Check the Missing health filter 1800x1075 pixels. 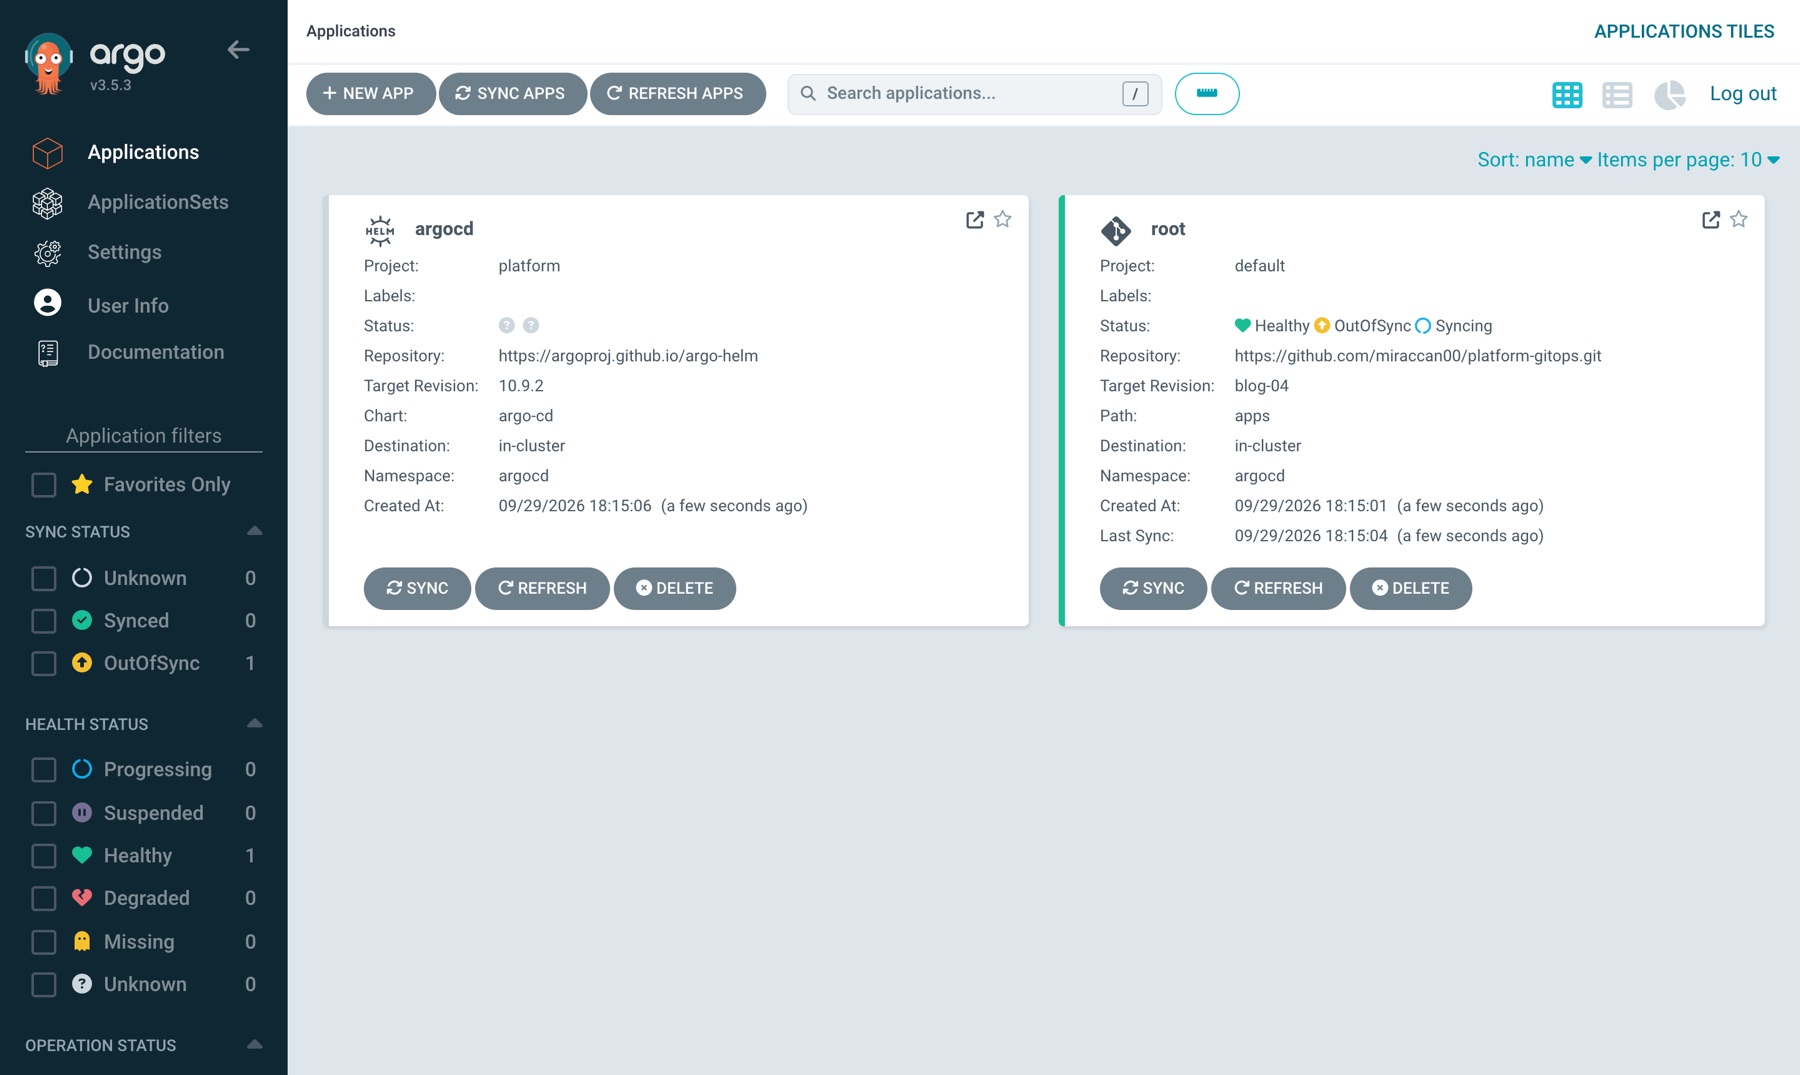click(x=44, y=942)
